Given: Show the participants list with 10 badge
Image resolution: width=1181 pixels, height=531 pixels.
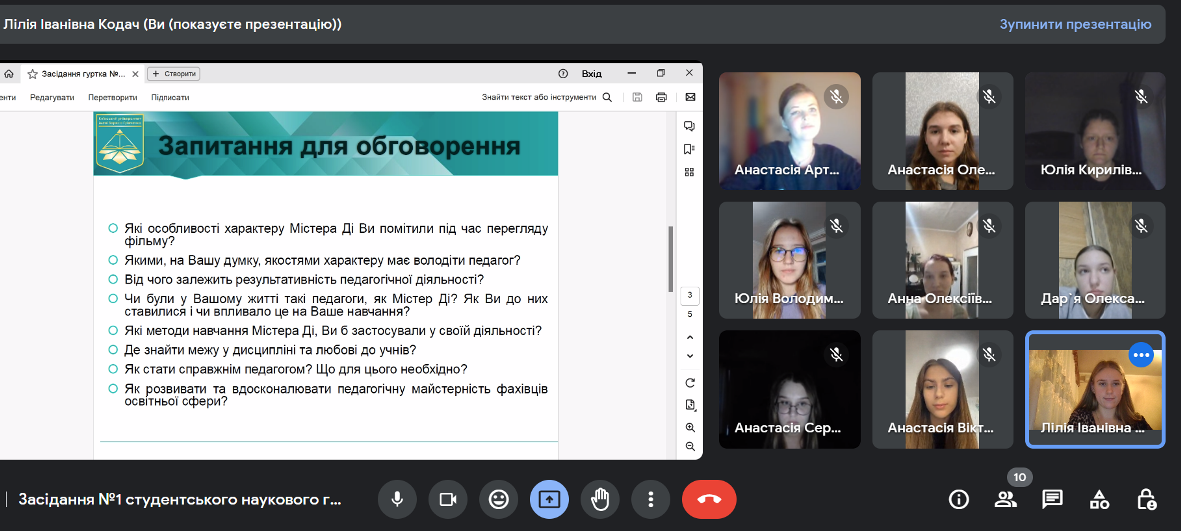Looking at the screenshot, I should click(1006, 499).
